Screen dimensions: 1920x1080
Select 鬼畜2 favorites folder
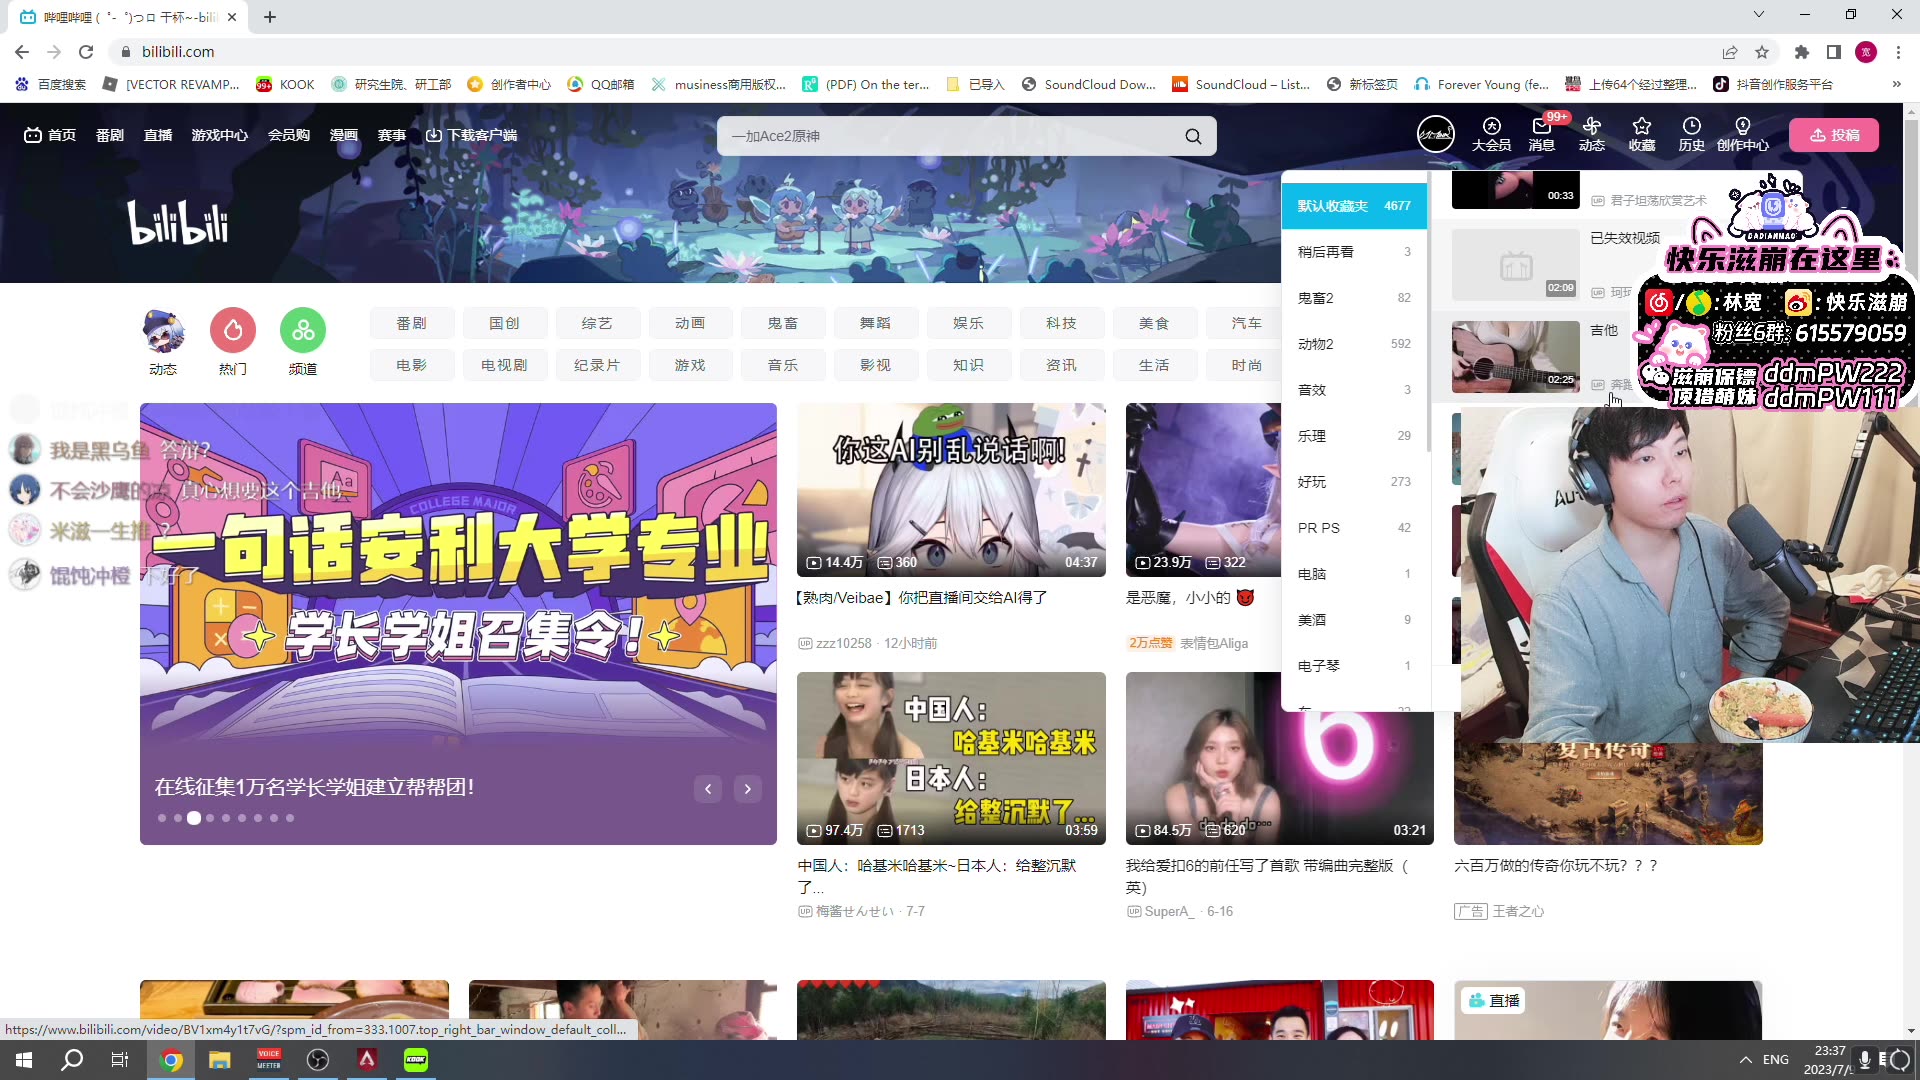pyautogui.click(x=1354, y=298)
